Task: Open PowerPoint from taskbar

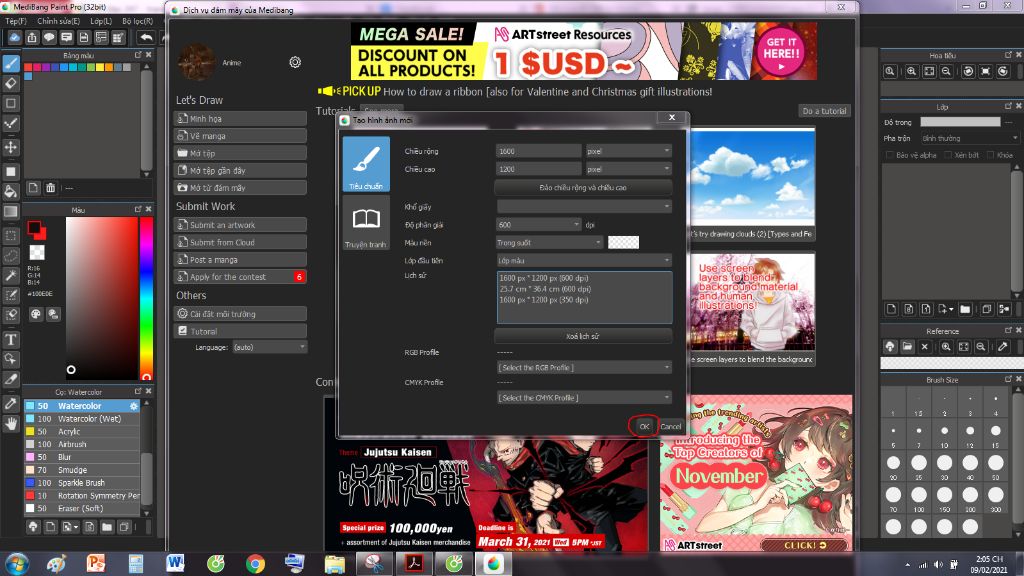Action: click(x=96, y=563)
